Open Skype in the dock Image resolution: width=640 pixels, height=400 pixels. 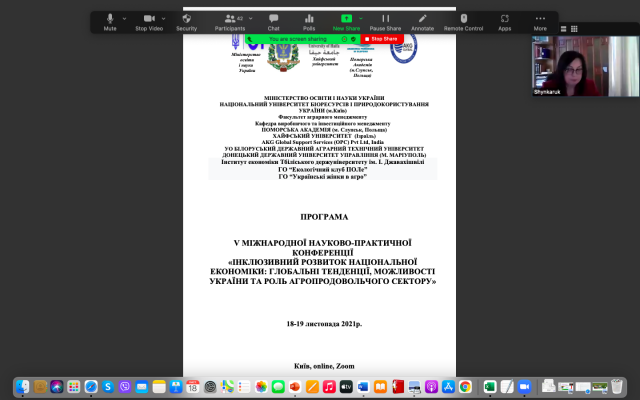(108, 387)
